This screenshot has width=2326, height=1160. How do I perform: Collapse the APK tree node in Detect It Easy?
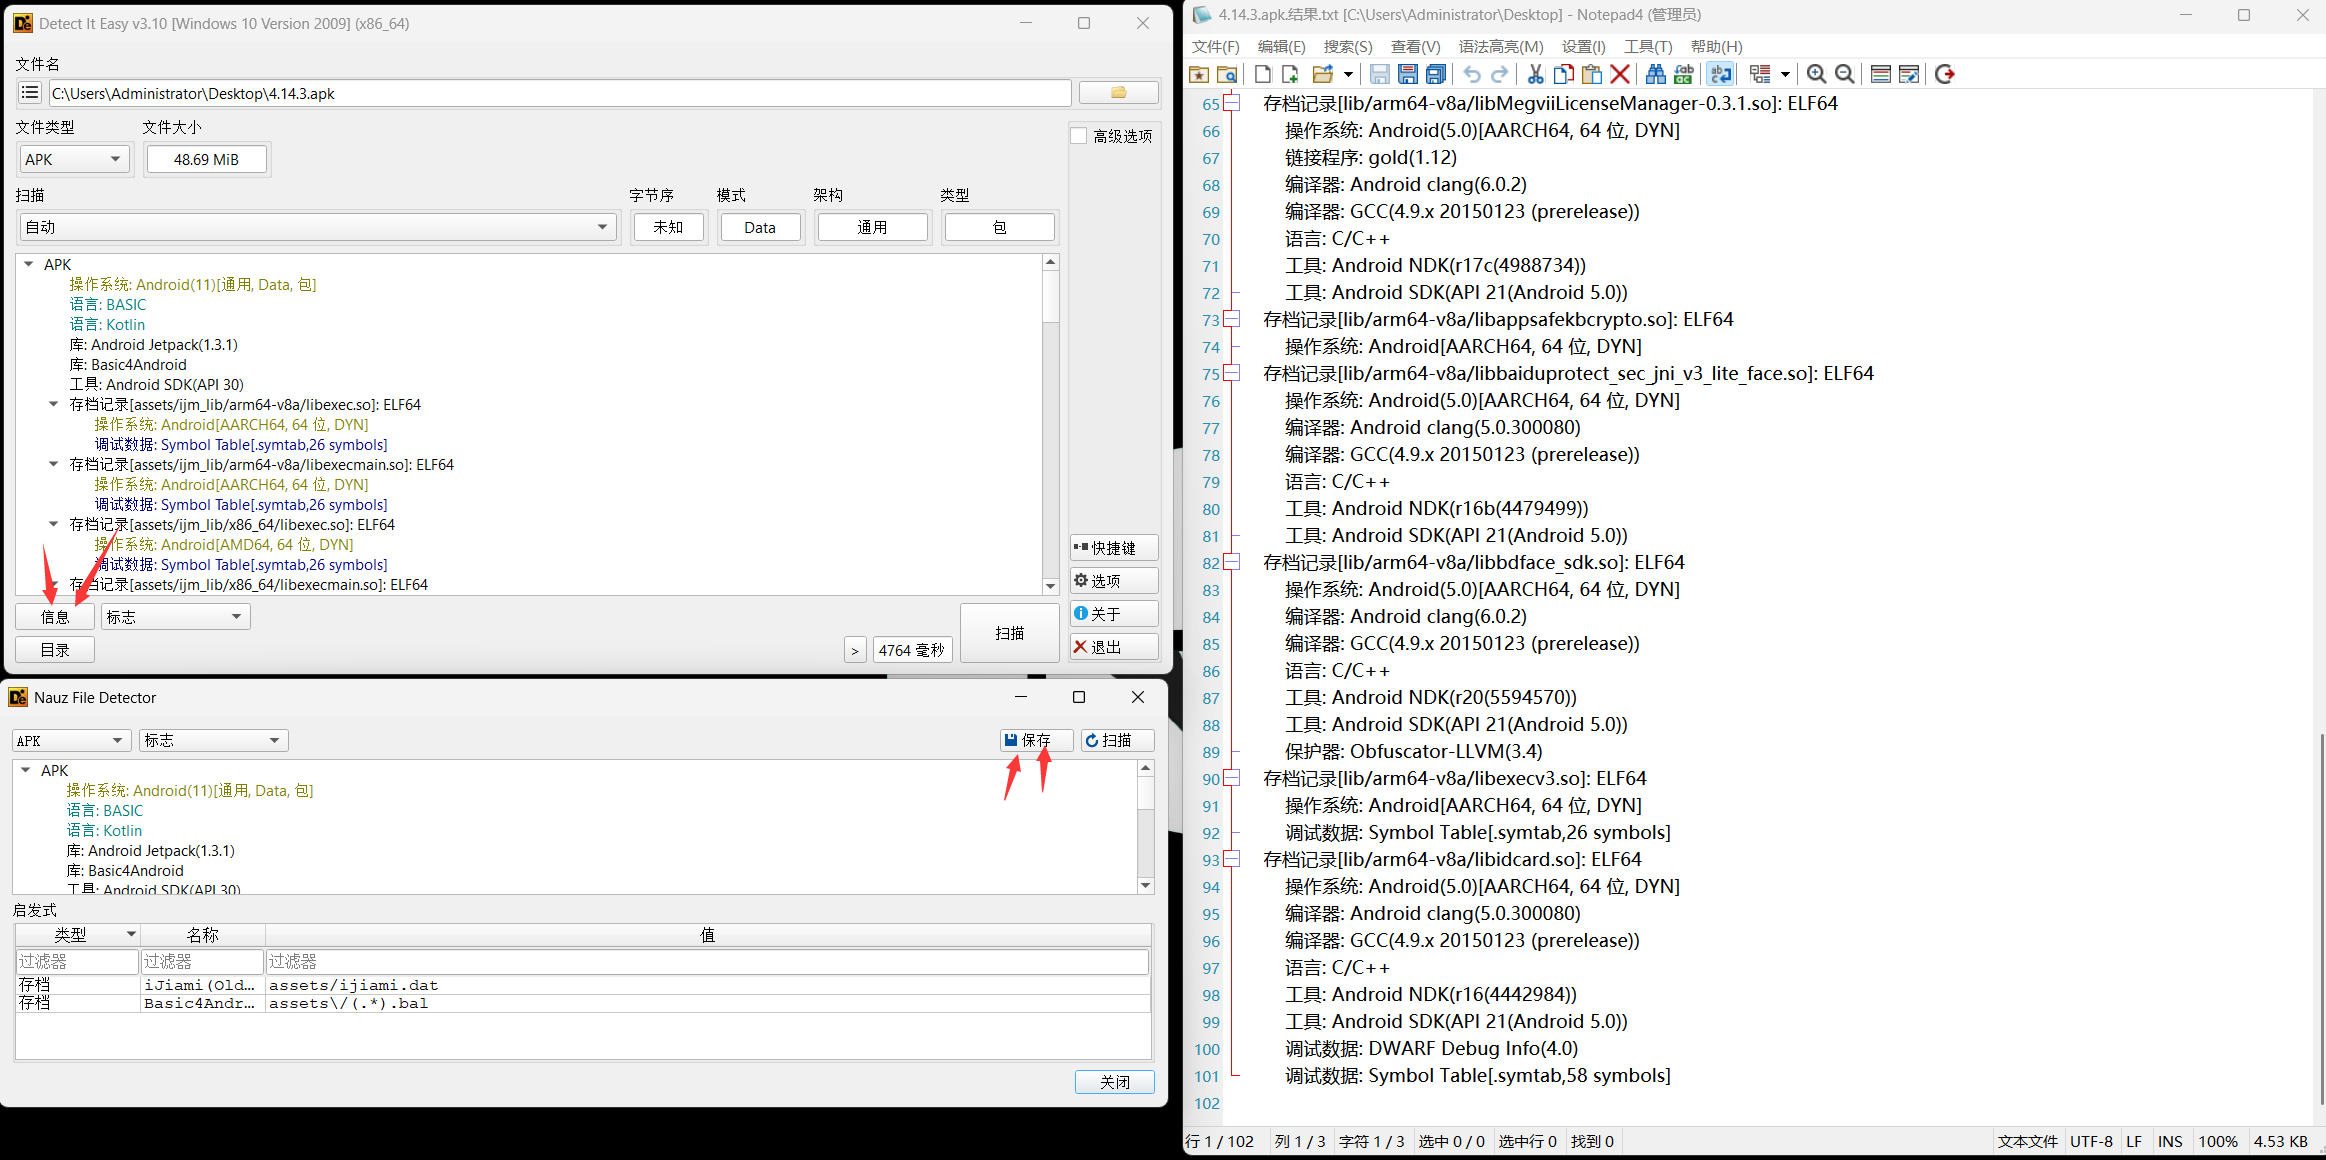[x=26, y=264]
